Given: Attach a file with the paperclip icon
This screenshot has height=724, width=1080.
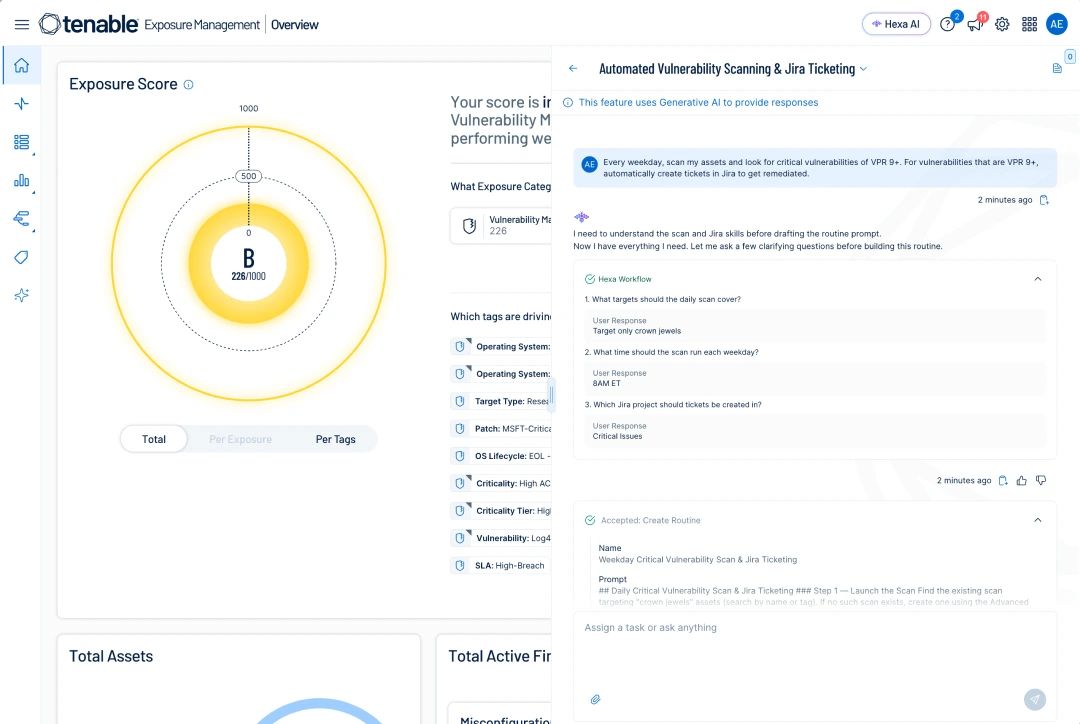Looking at the screenshot, I should click(595, 699).
